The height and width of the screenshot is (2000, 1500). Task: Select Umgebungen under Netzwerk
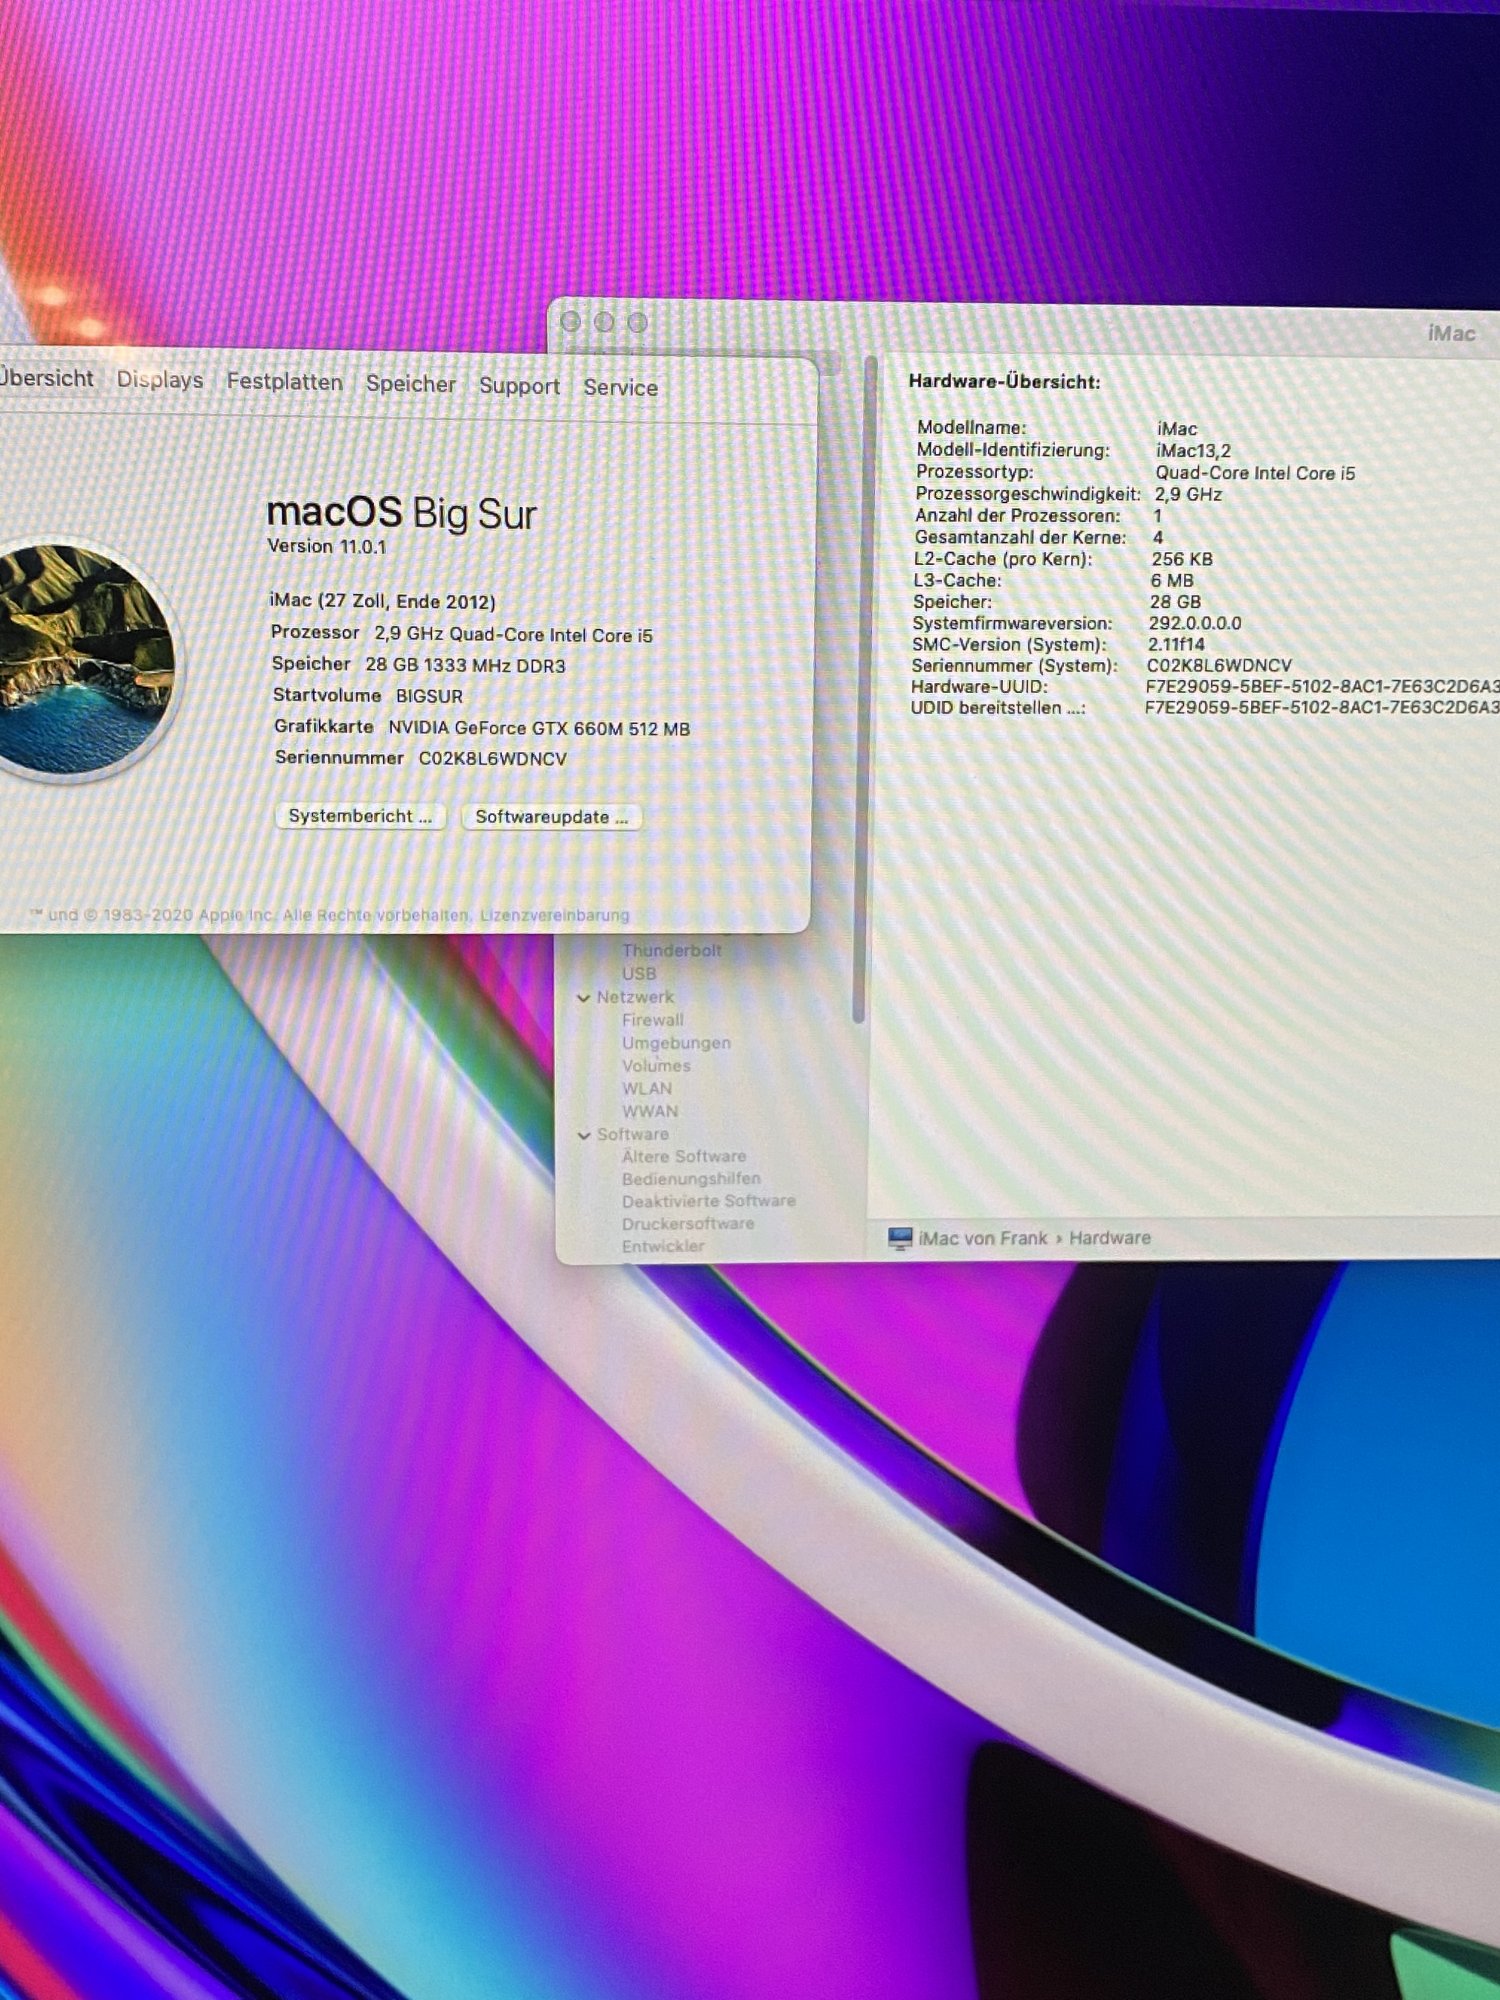pos(676,1043)
